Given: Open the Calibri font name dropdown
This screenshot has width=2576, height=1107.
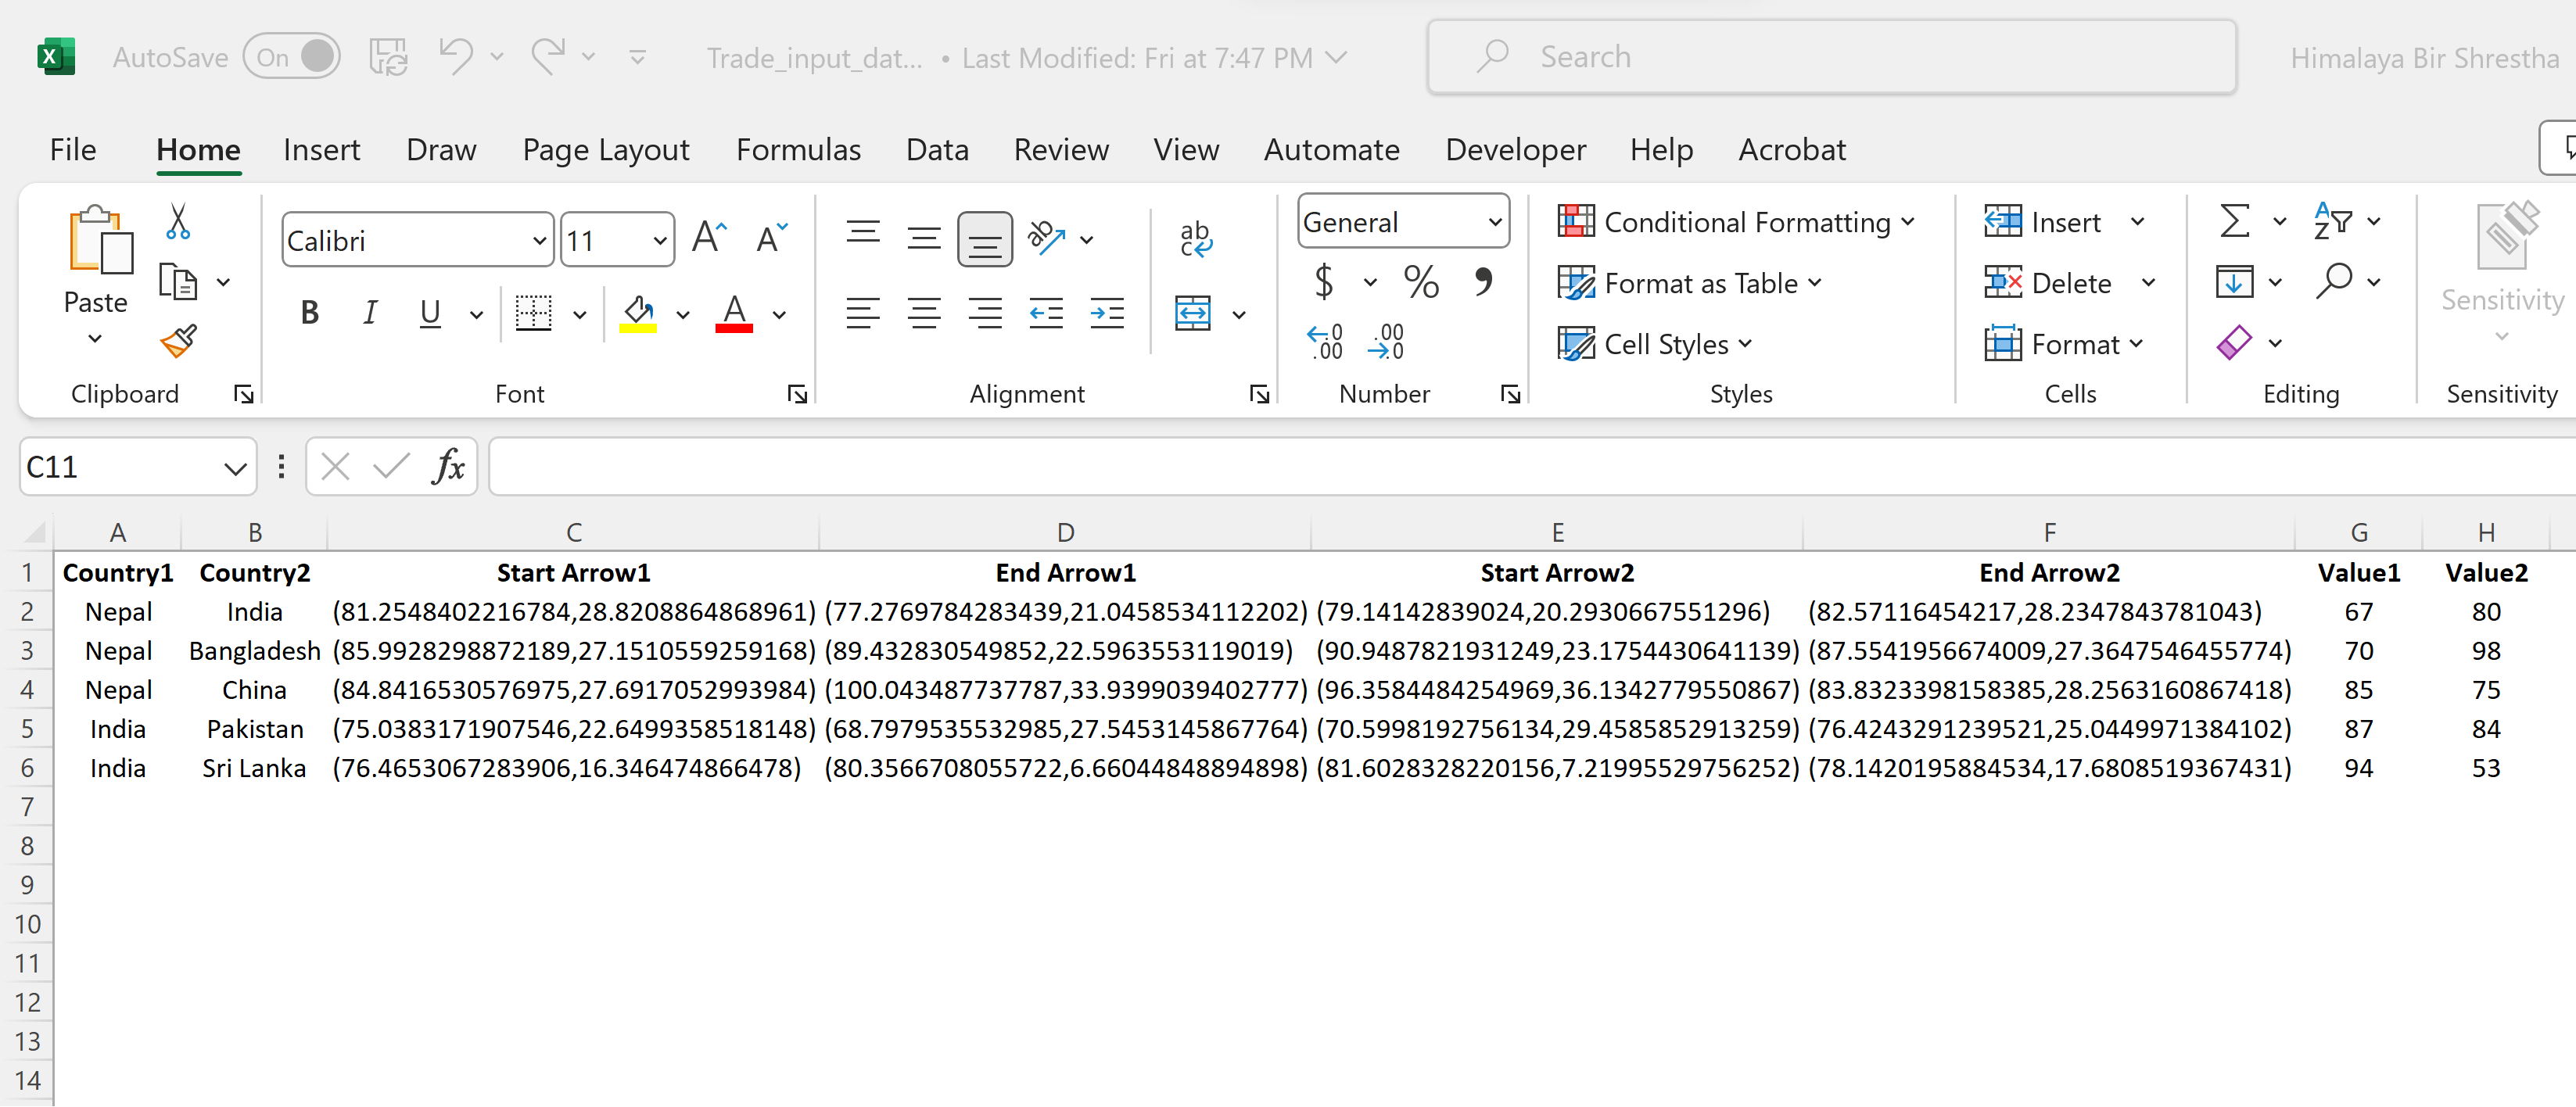Looking at the screenshot, I should pos(539,241).
